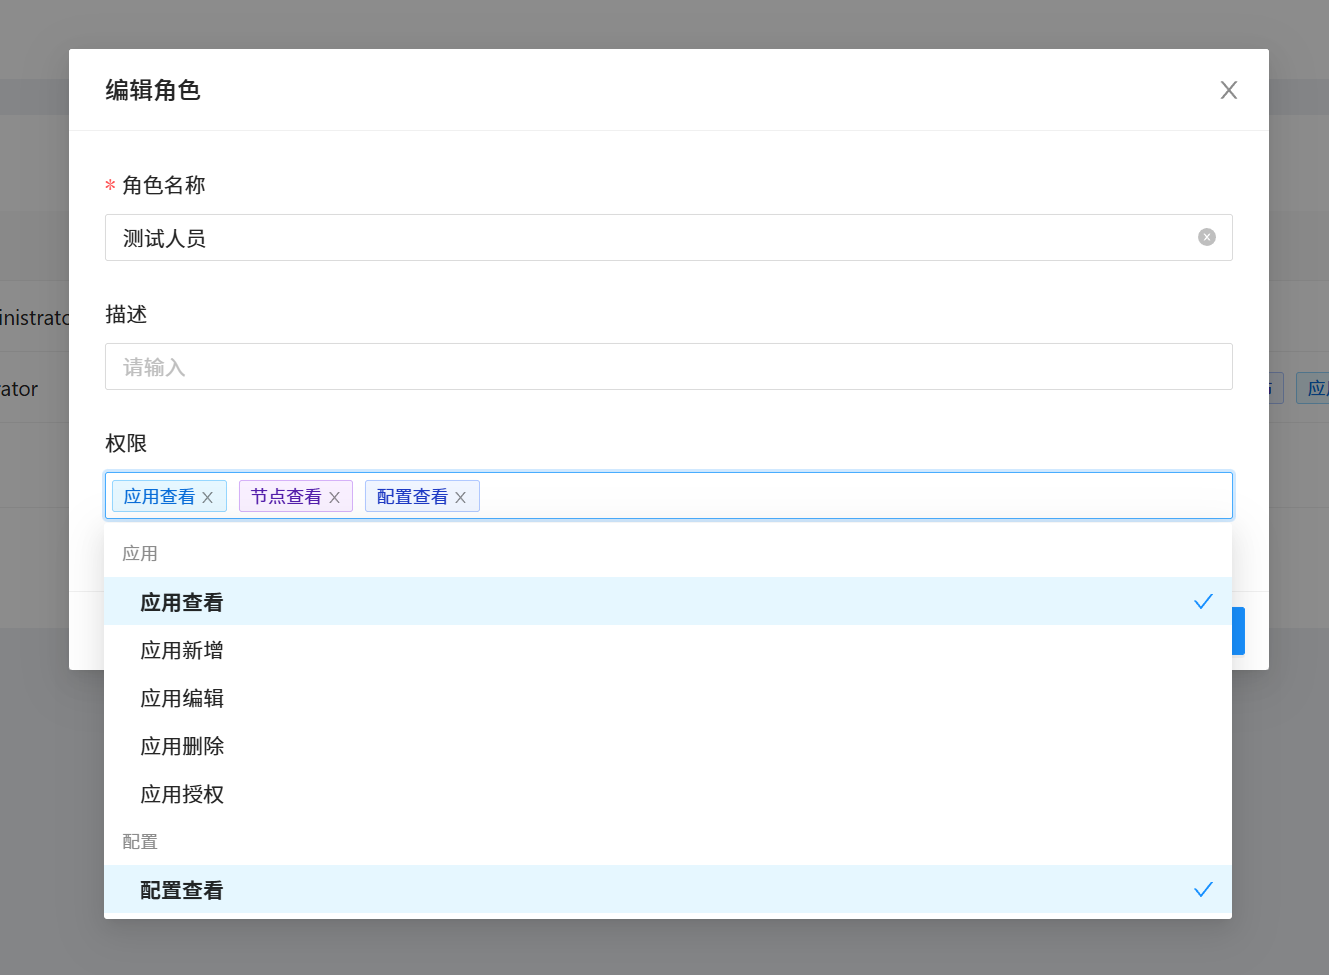This screenshot has width=1329, height=975.
Task: Click the blue checkmark on the 配置查看 option
Action: click(x=1202, y=889)
